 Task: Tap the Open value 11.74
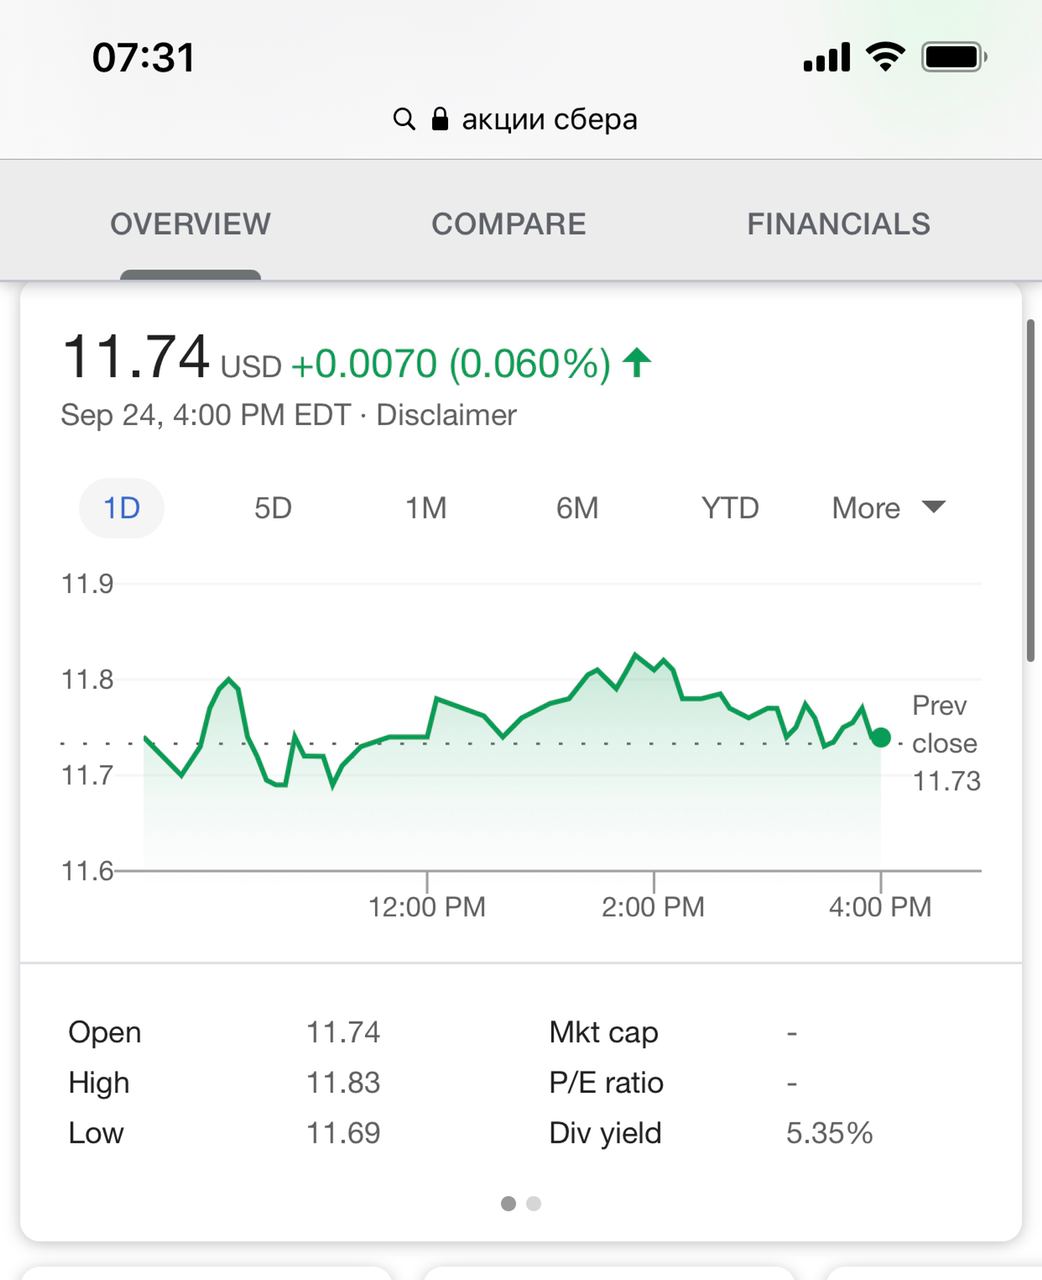point(343,1032)
